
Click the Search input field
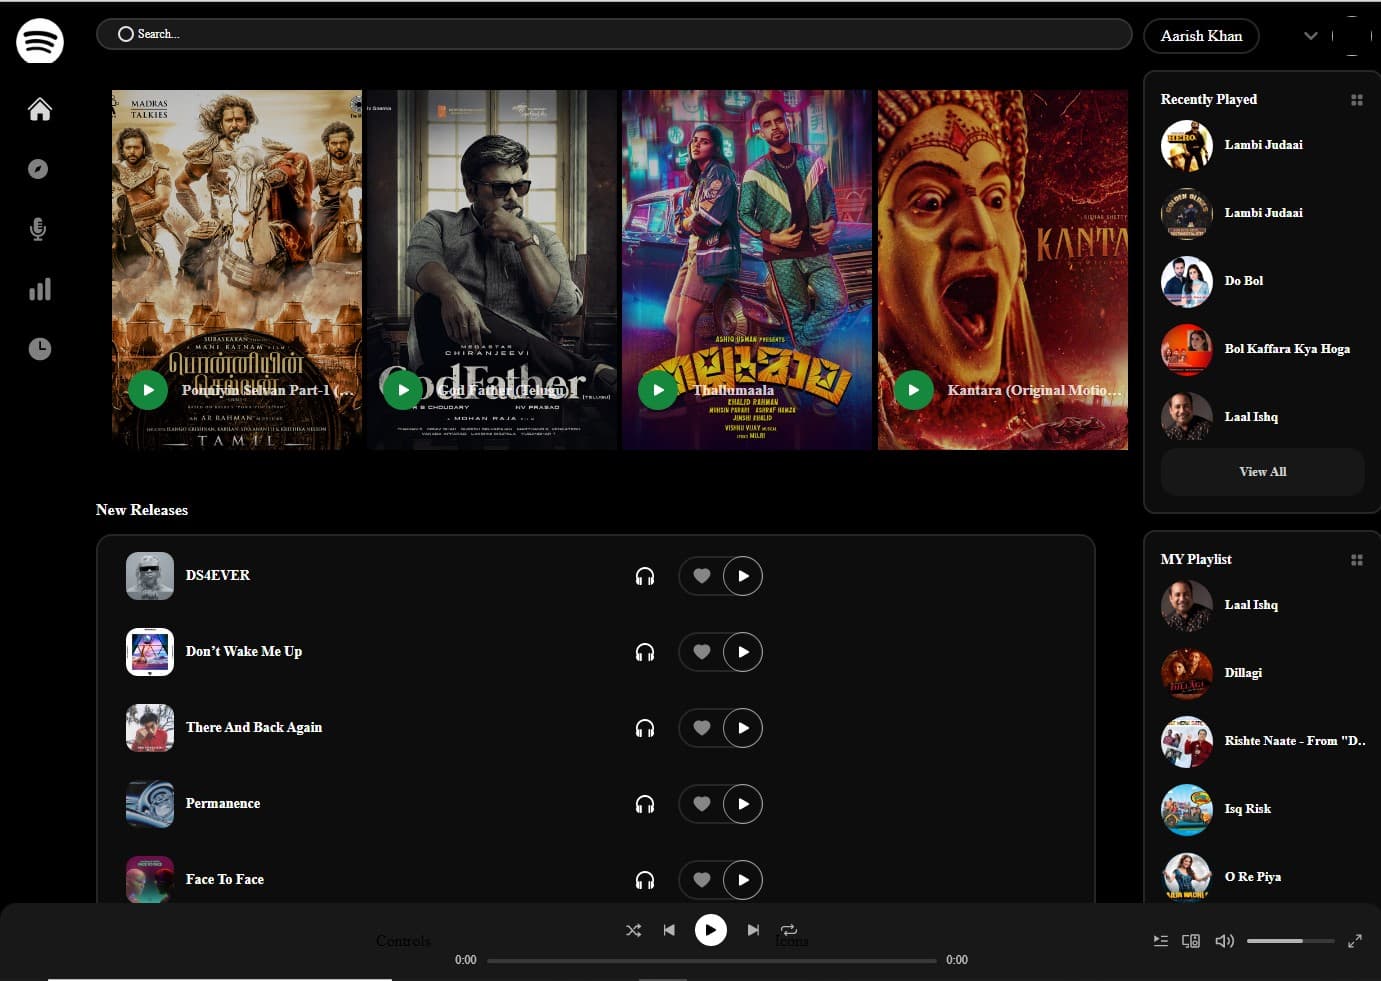tap(614, 34)
